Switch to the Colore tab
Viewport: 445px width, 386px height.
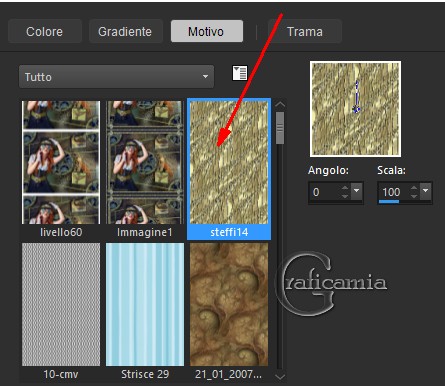[x=45, y=32]
